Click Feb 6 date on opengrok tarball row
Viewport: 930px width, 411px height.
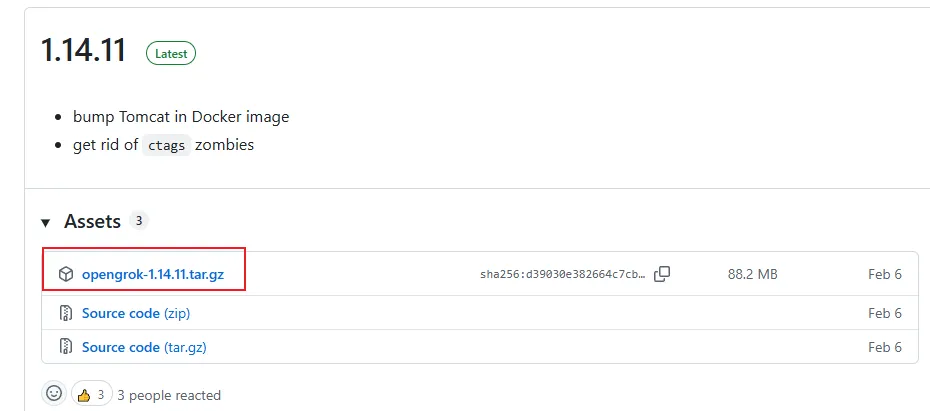click(x=884, y=275)
